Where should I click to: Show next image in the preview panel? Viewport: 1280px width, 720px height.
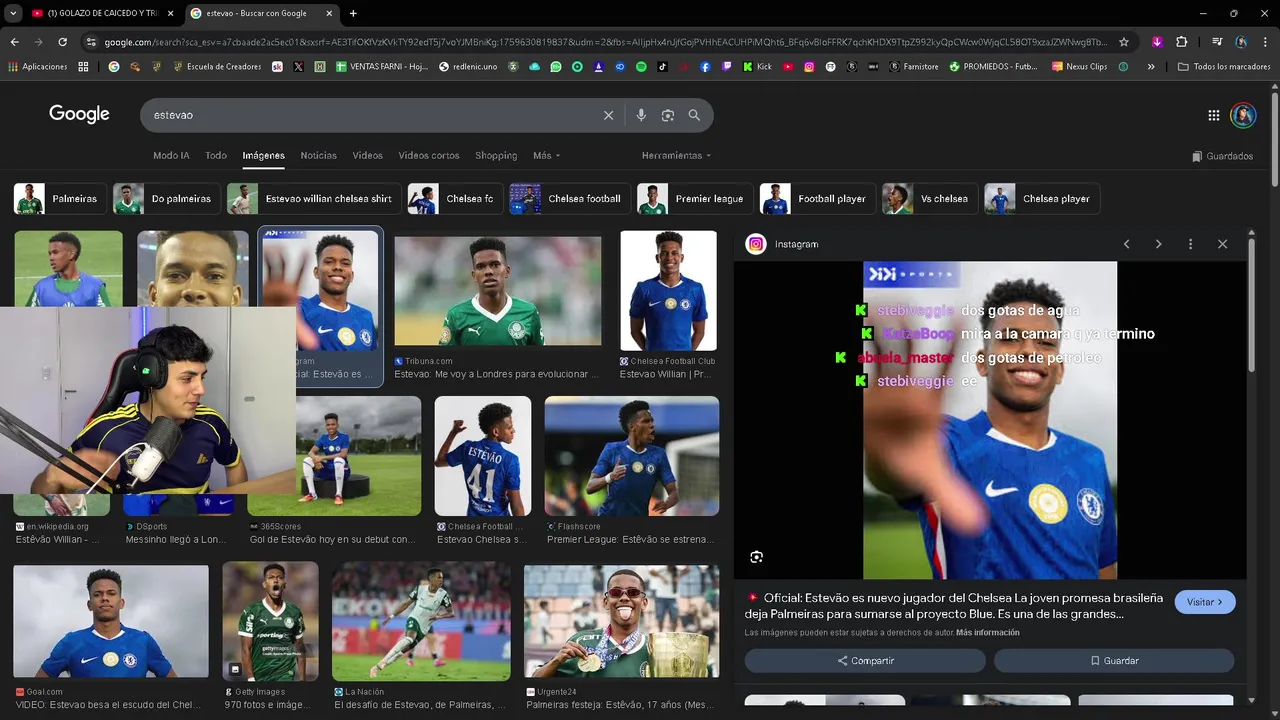coord(1158,244)
